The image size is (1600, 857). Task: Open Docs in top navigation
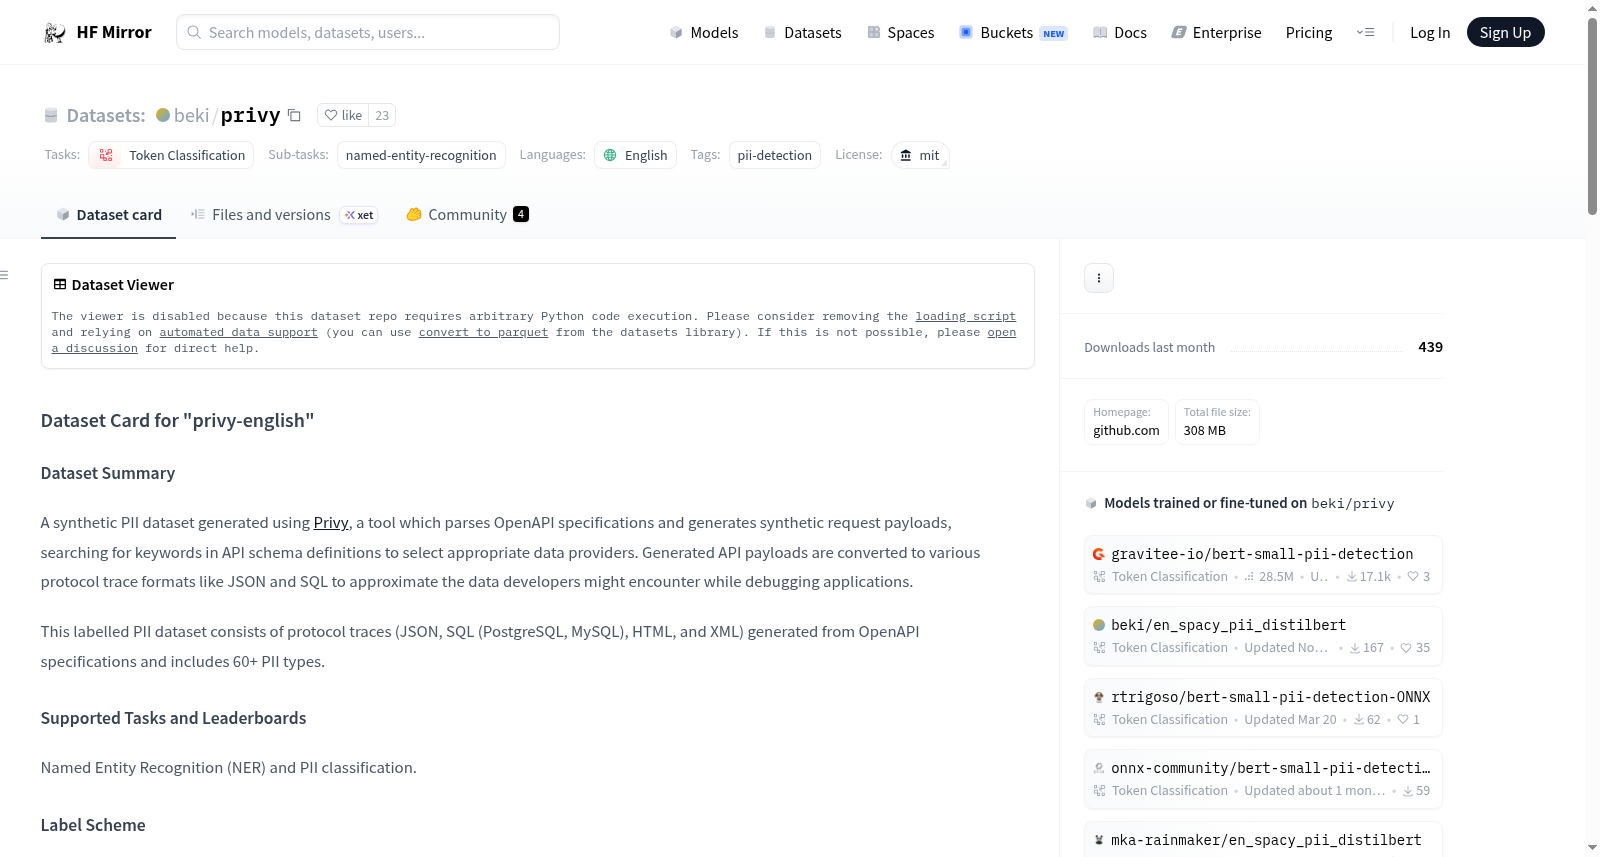(1120, 33)
